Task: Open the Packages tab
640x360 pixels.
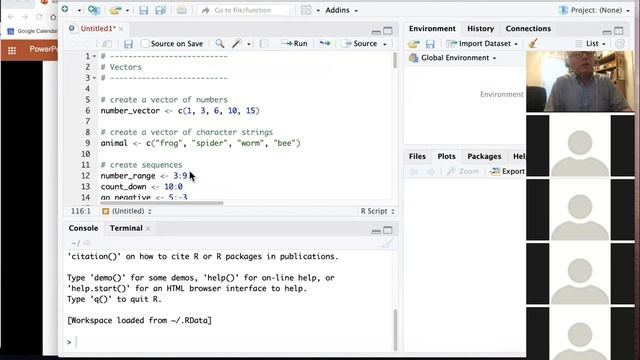Action: (484, 156)
